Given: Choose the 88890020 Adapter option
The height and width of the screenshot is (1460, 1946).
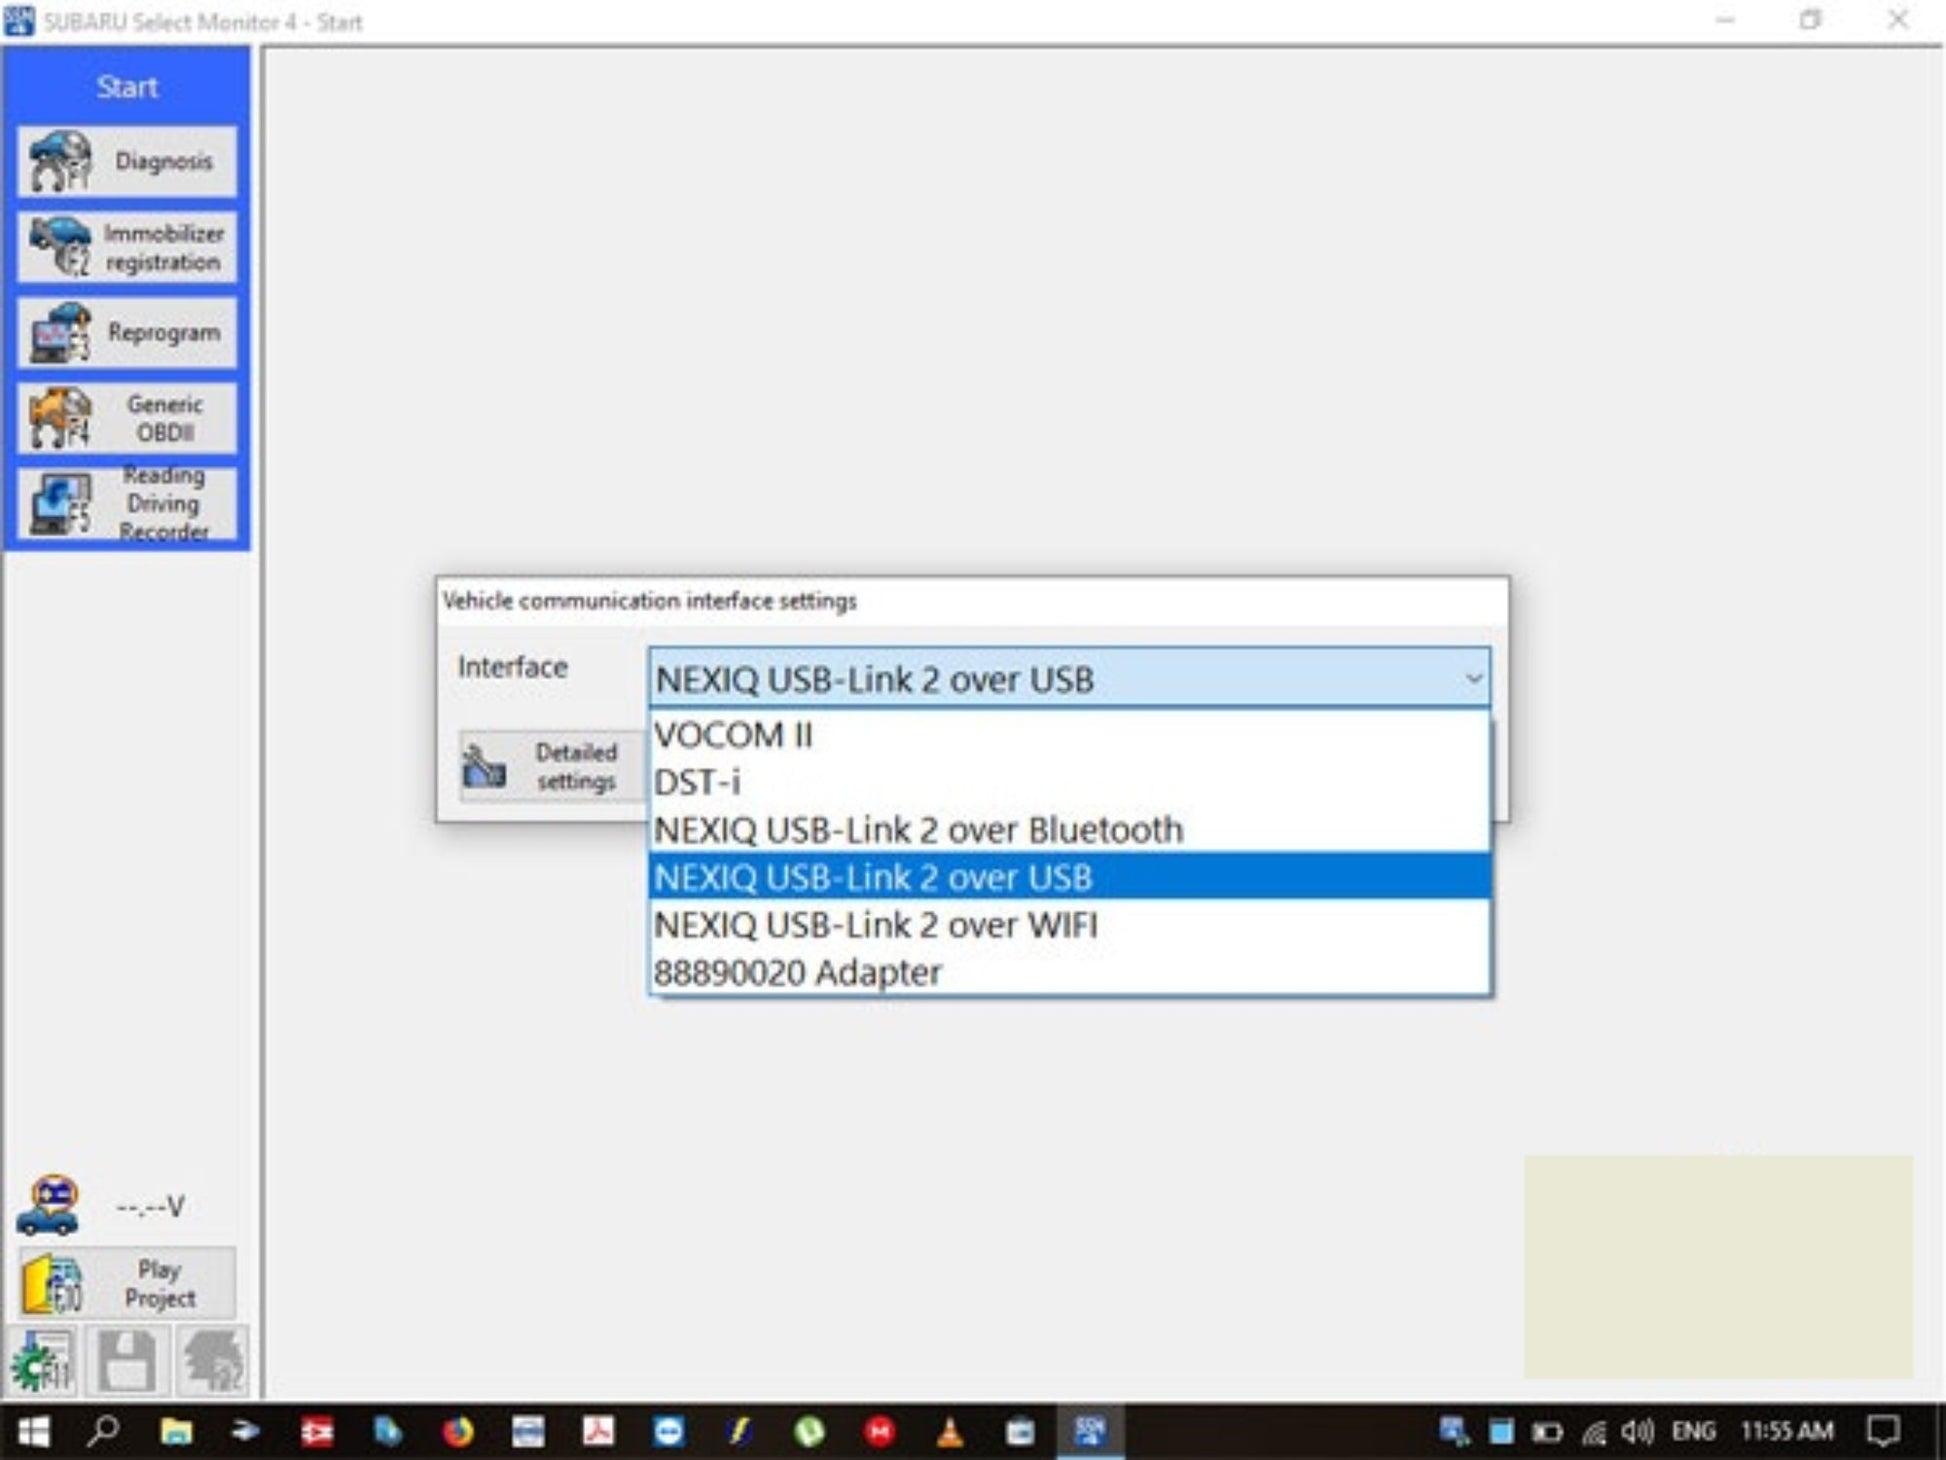Looking at the screenshot, I should pyautogui.click(x=1068, y=972).
